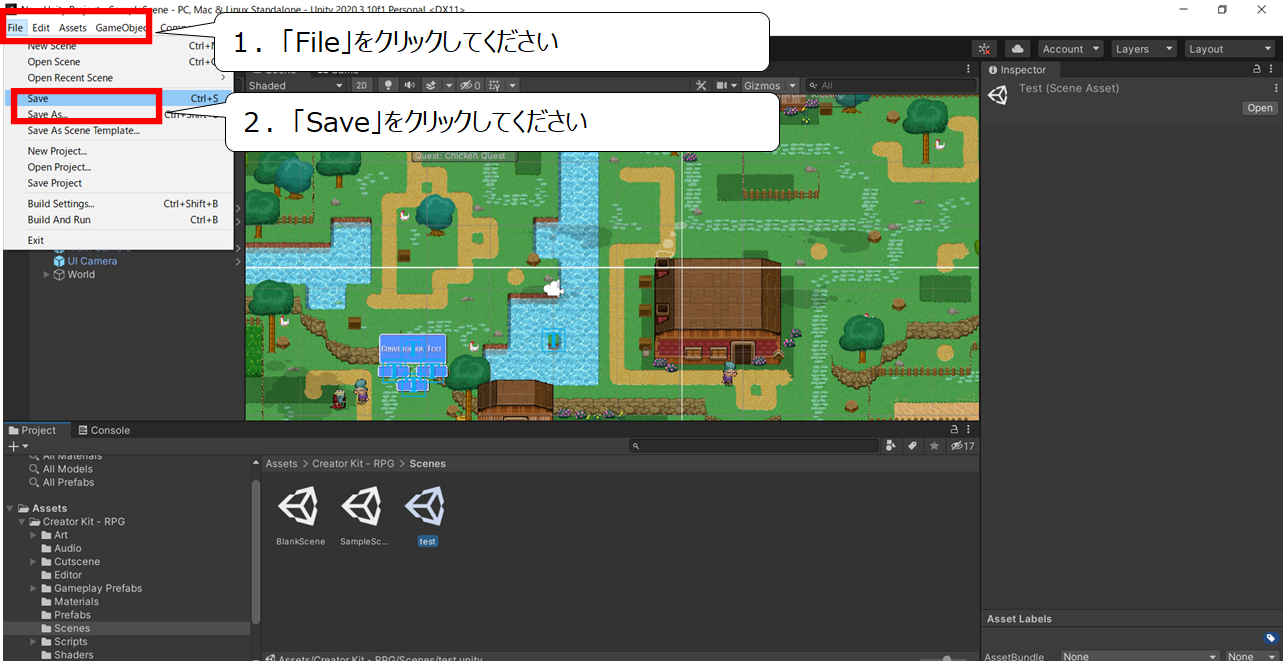
Task: Click the Gizmos button
Action: tap(762, 86)
